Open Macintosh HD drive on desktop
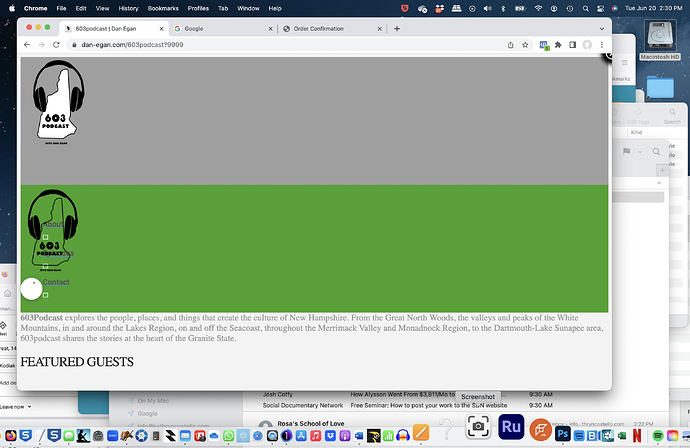 coord(660,38)
